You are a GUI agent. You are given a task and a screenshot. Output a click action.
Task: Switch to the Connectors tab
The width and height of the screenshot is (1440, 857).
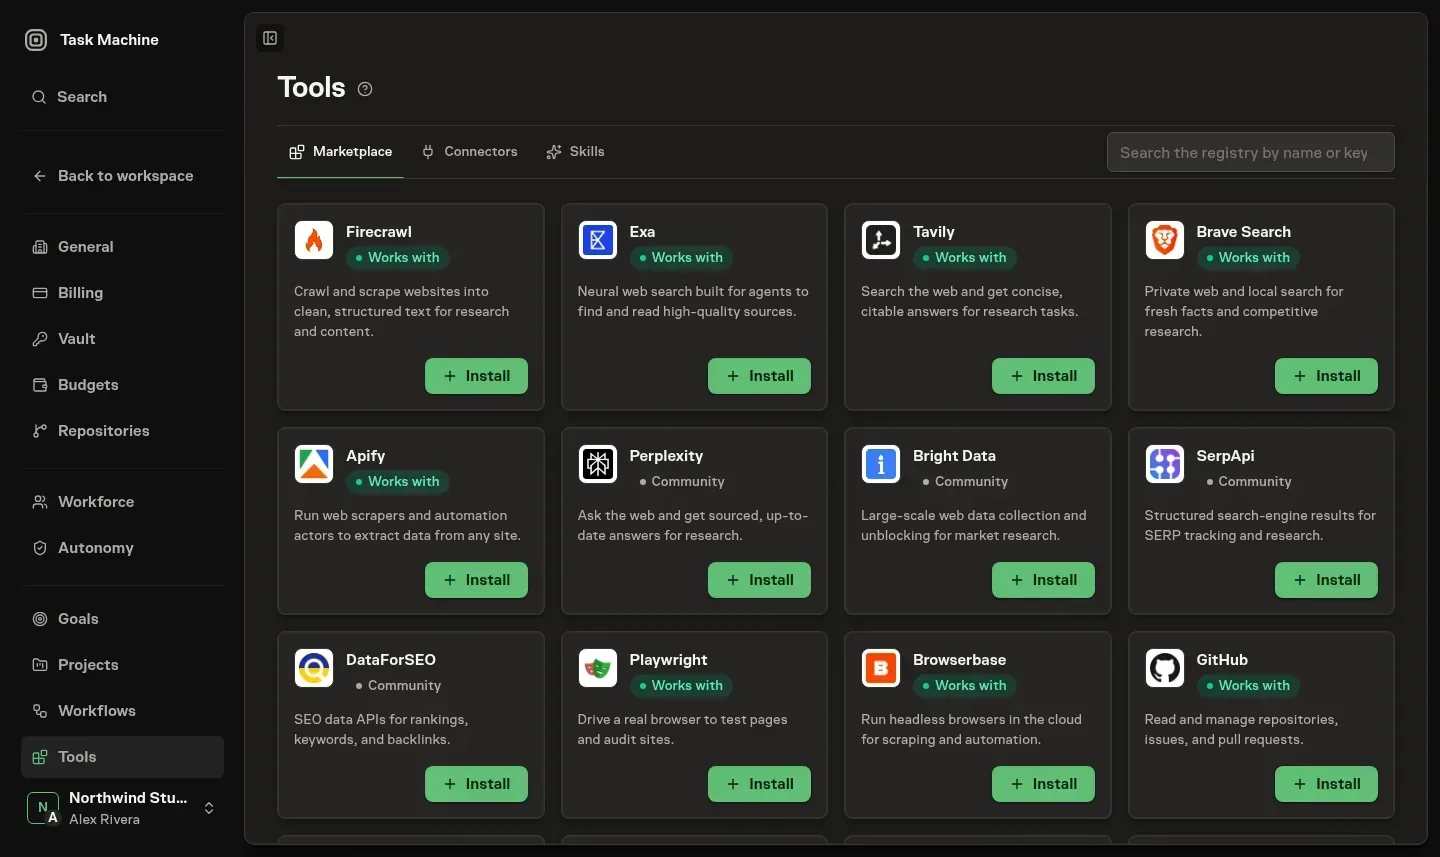point(470,152)
